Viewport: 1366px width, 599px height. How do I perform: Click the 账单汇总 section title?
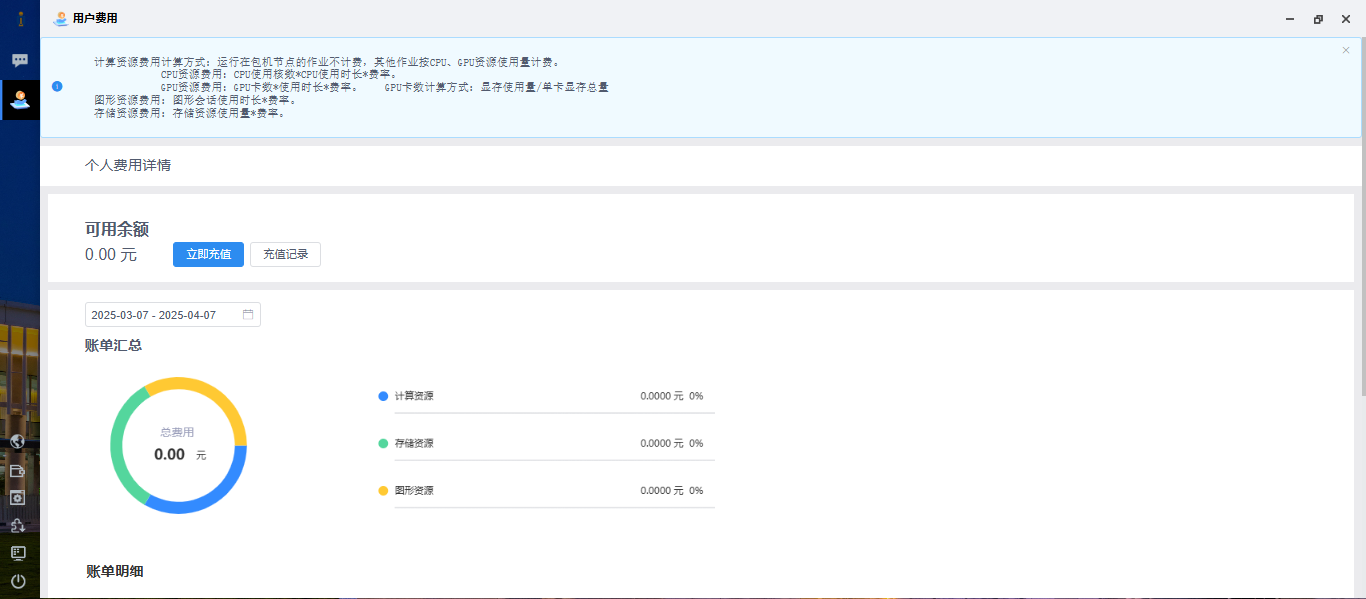pos(113,345)
